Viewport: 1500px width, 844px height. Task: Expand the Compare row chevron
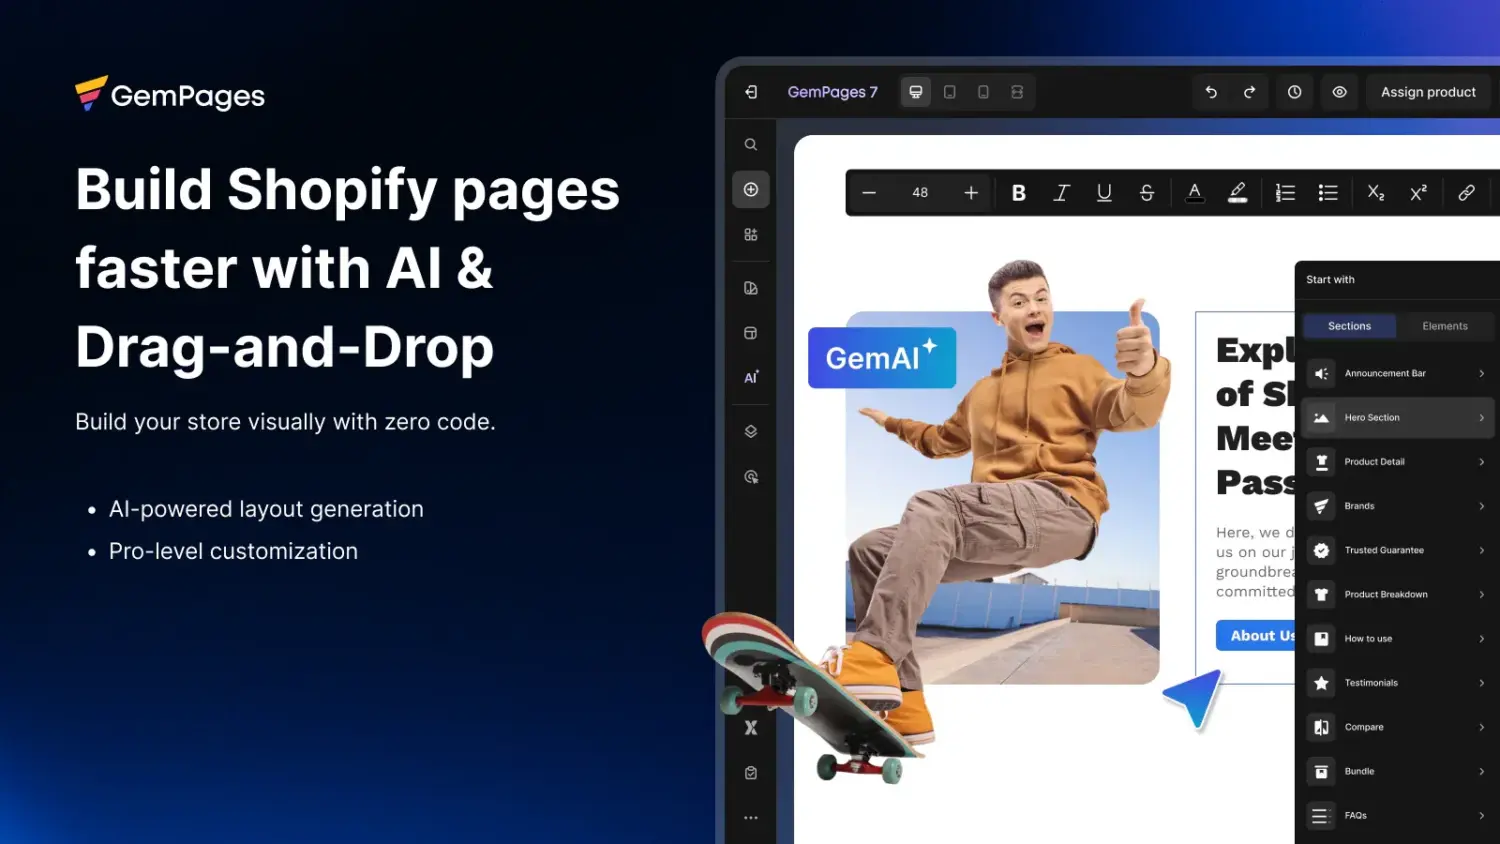(x=1482, y=727)
